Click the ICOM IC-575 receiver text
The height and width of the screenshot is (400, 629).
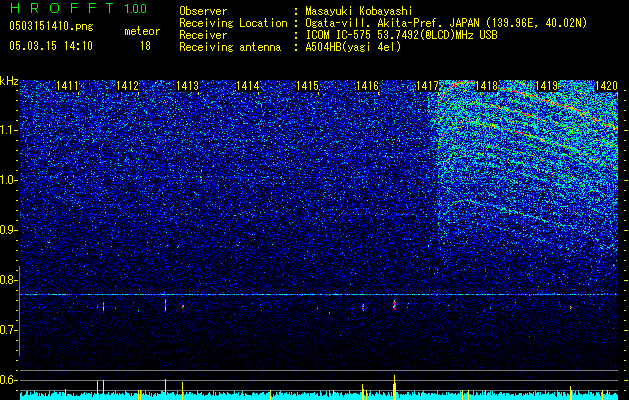pyautogui.click(x=402, y=35)
